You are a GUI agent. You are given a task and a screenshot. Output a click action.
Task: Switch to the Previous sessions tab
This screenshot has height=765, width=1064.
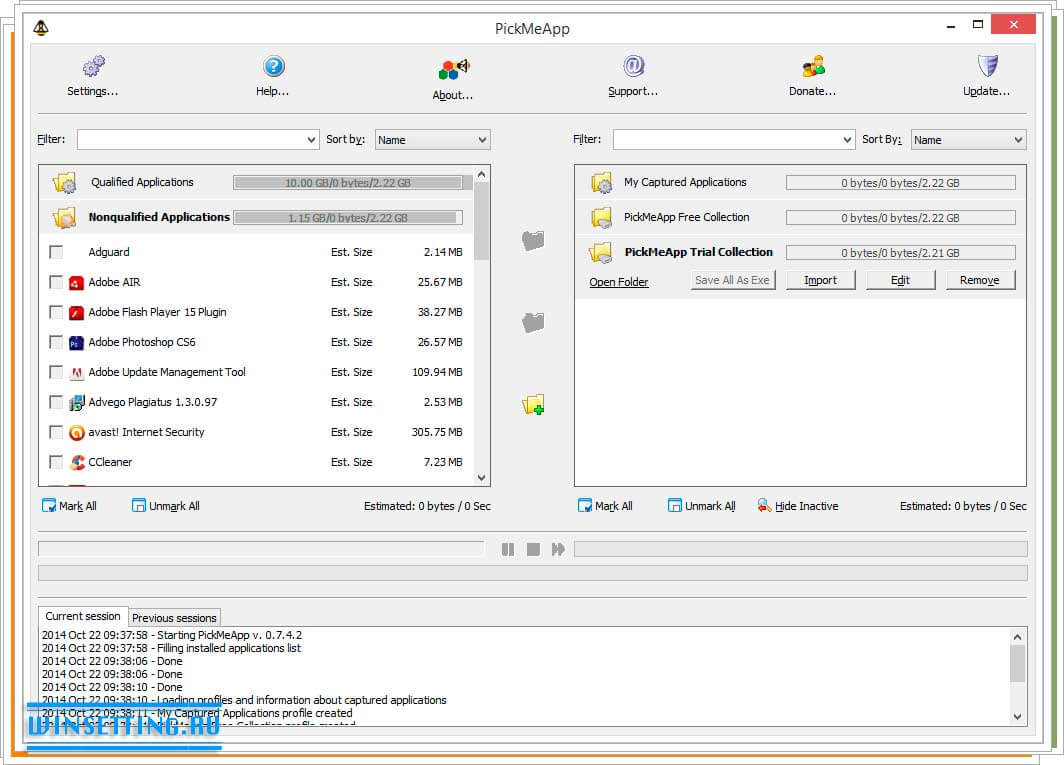point(174,618)
